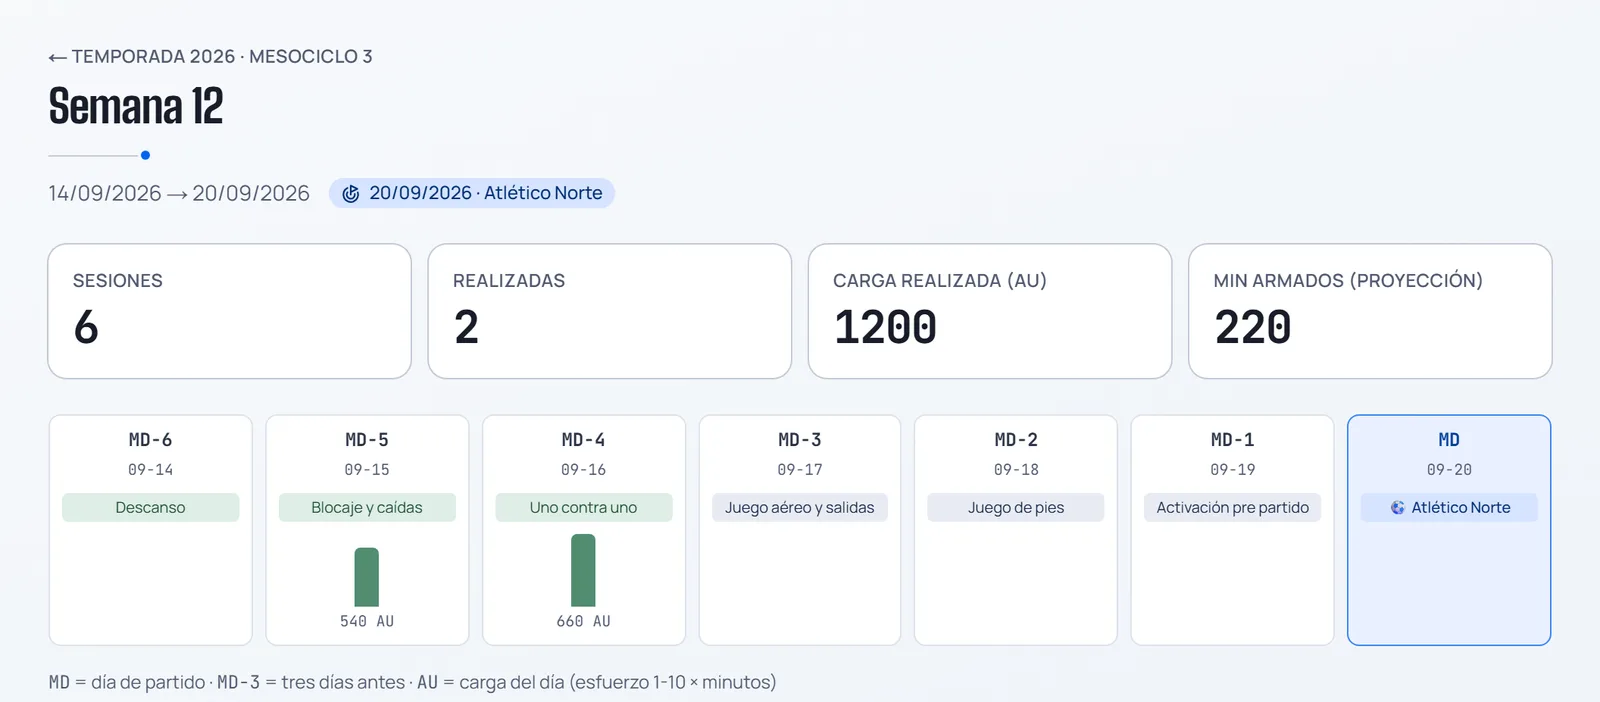Select the Realizadas stat card

pyautogui.click(x=610, y=311)
